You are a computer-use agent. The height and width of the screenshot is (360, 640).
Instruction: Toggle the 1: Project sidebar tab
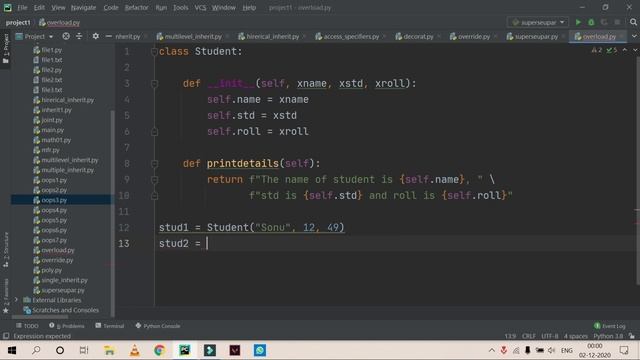(x=6, y=49)
